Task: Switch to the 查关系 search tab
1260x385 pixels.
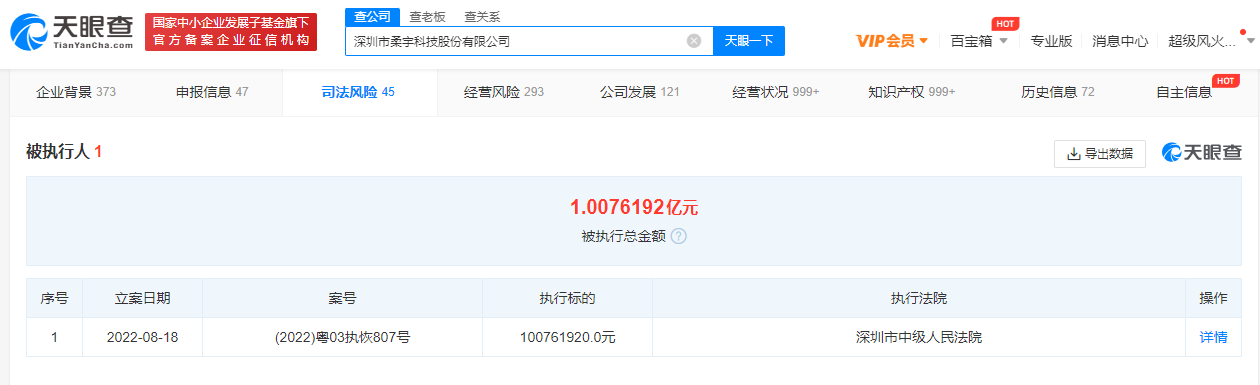Action: click(482, 17)
